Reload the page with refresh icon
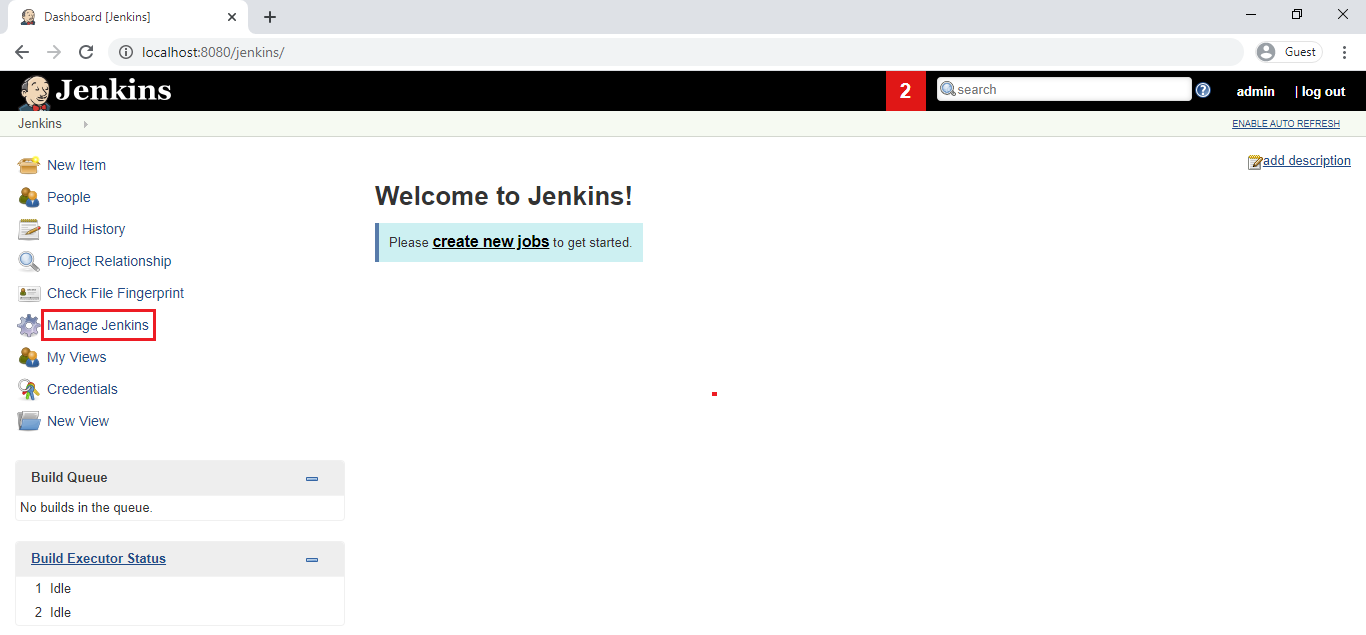Viewport: 1366px width, 635px height. pos(86,52)
